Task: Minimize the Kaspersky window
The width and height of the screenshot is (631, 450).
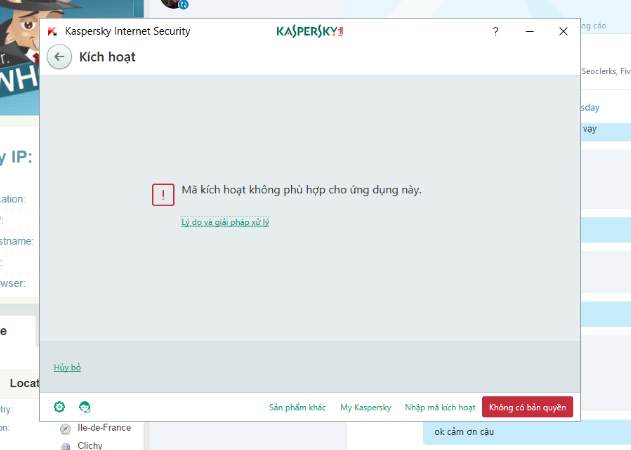Action: click(530, 31)
